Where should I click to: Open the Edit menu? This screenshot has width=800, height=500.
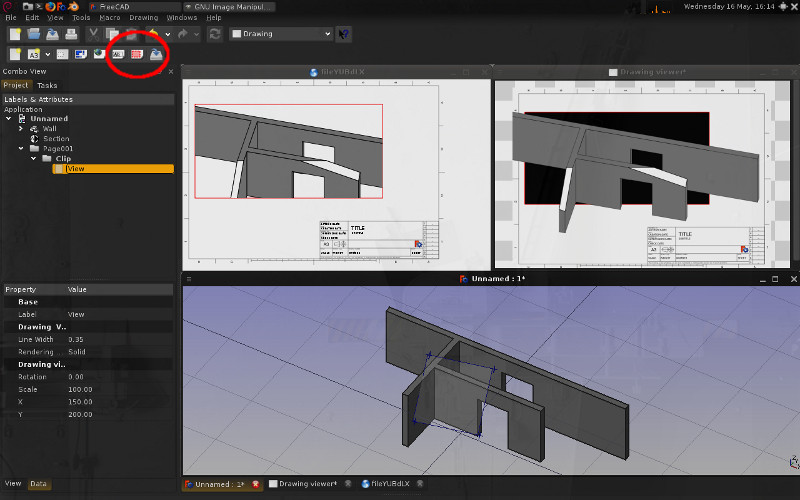[x=32, y=17]
